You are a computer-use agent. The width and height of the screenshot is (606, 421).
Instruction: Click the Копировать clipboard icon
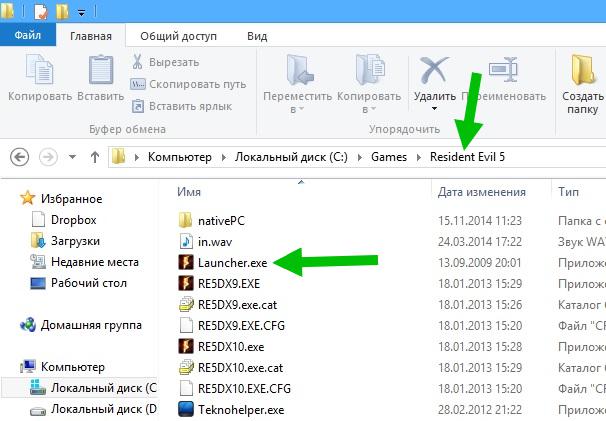coord(39,69)
